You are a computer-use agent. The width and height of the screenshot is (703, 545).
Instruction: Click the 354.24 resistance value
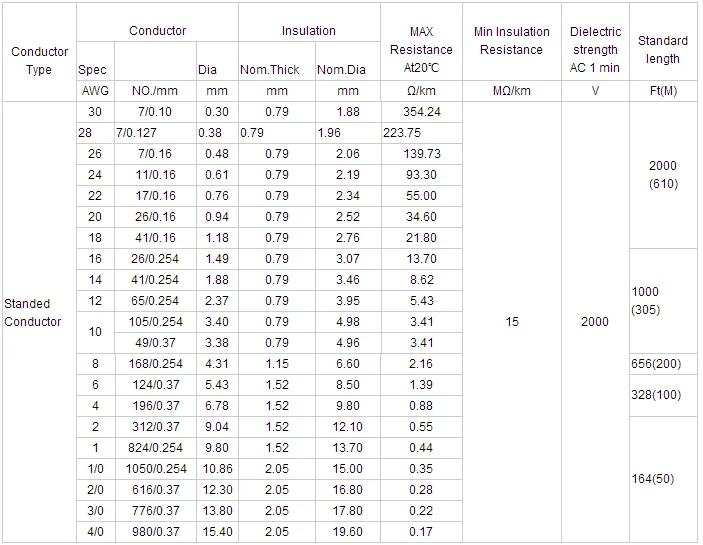click(x=421, y=112)
